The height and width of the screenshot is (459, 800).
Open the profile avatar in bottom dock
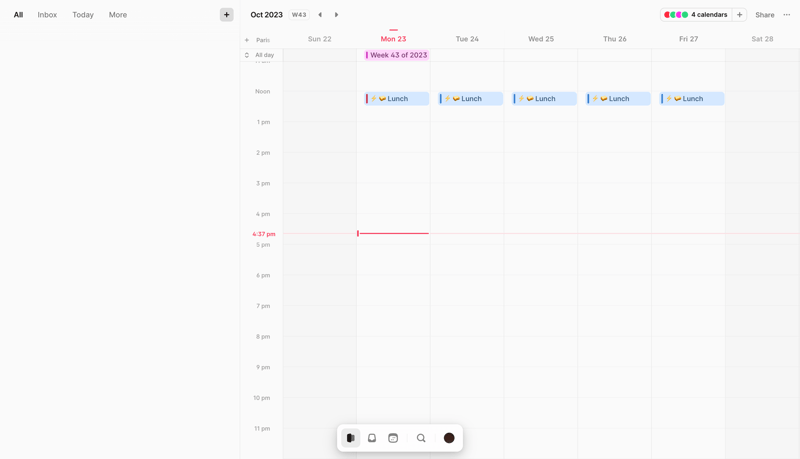[449, 438]
